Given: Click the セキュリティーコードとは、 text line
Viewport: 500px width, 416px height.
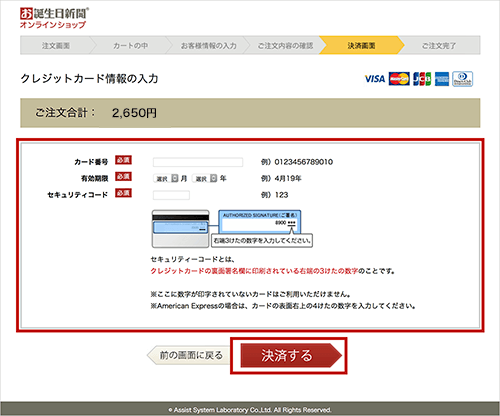Looking at the screenshot, I should [193, 259].
